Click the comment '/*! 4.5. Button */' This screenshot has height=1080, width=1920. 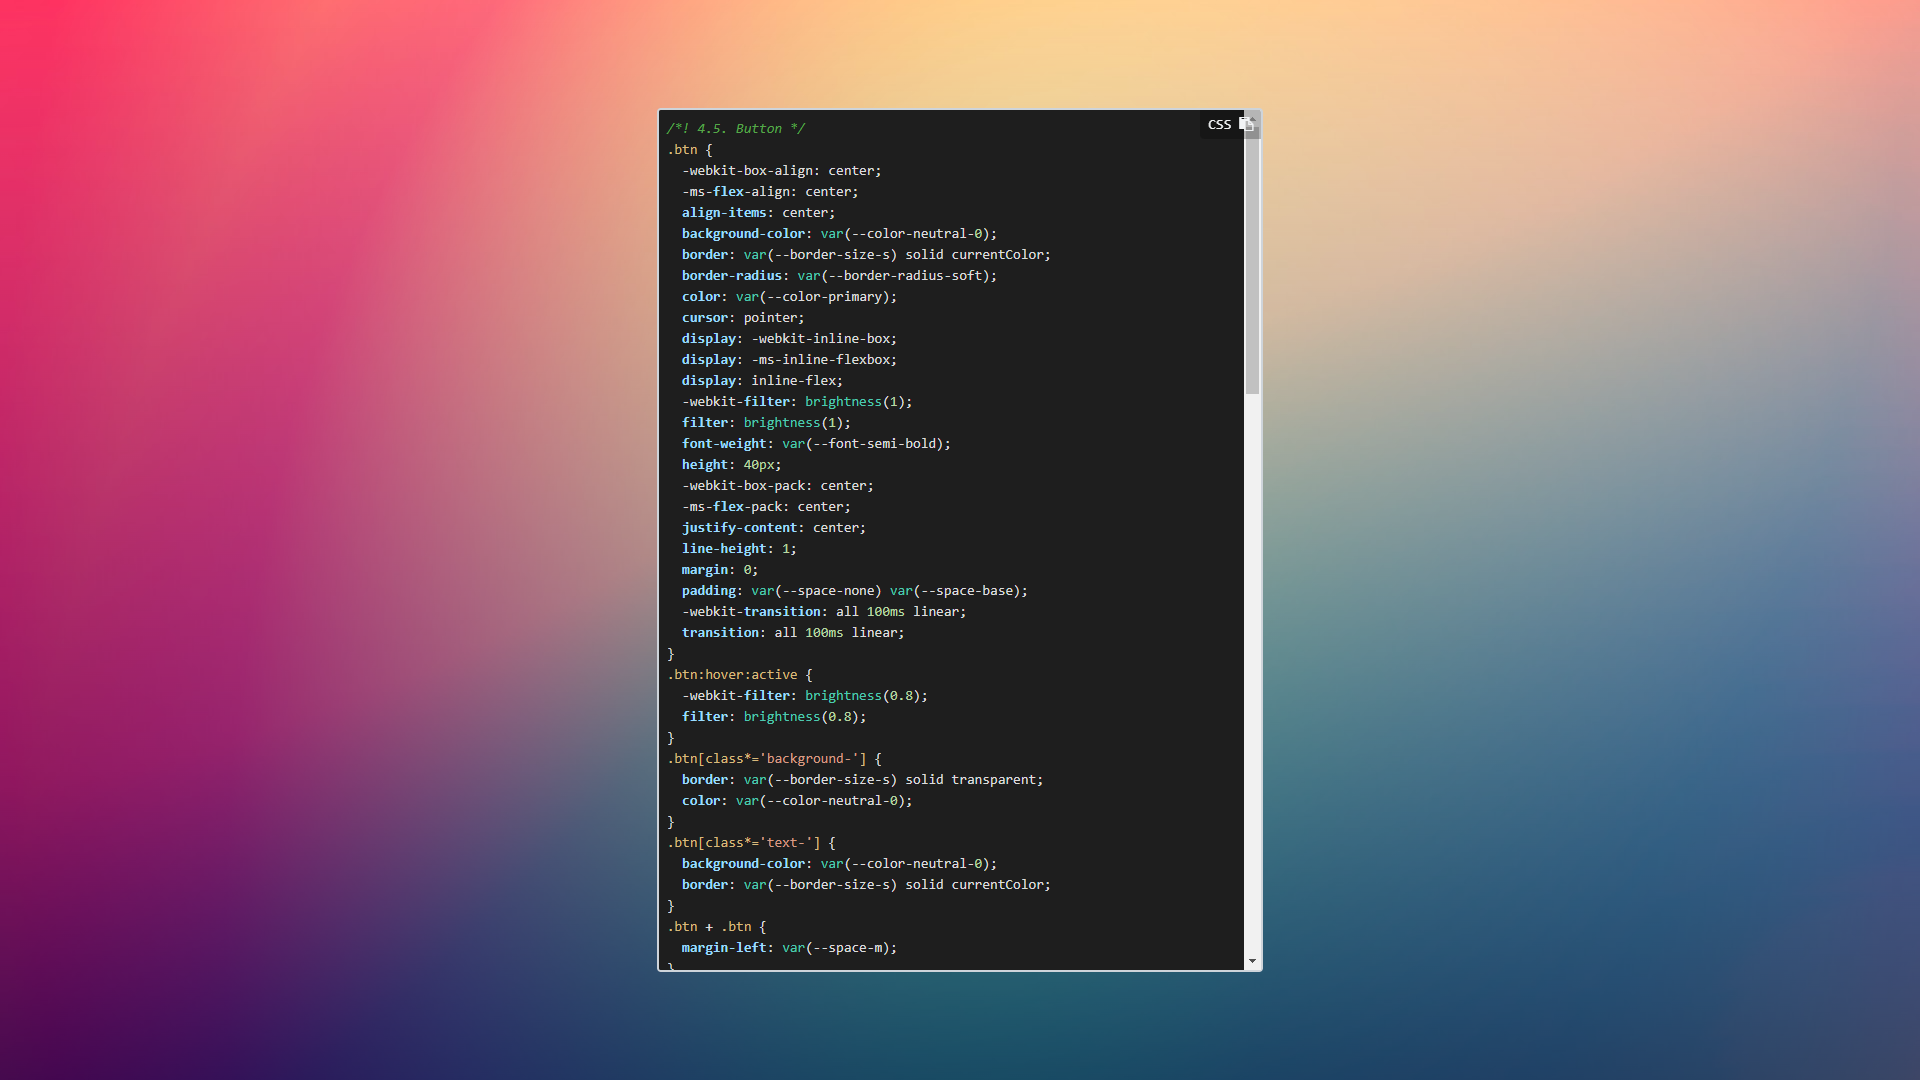coord(736,129)
